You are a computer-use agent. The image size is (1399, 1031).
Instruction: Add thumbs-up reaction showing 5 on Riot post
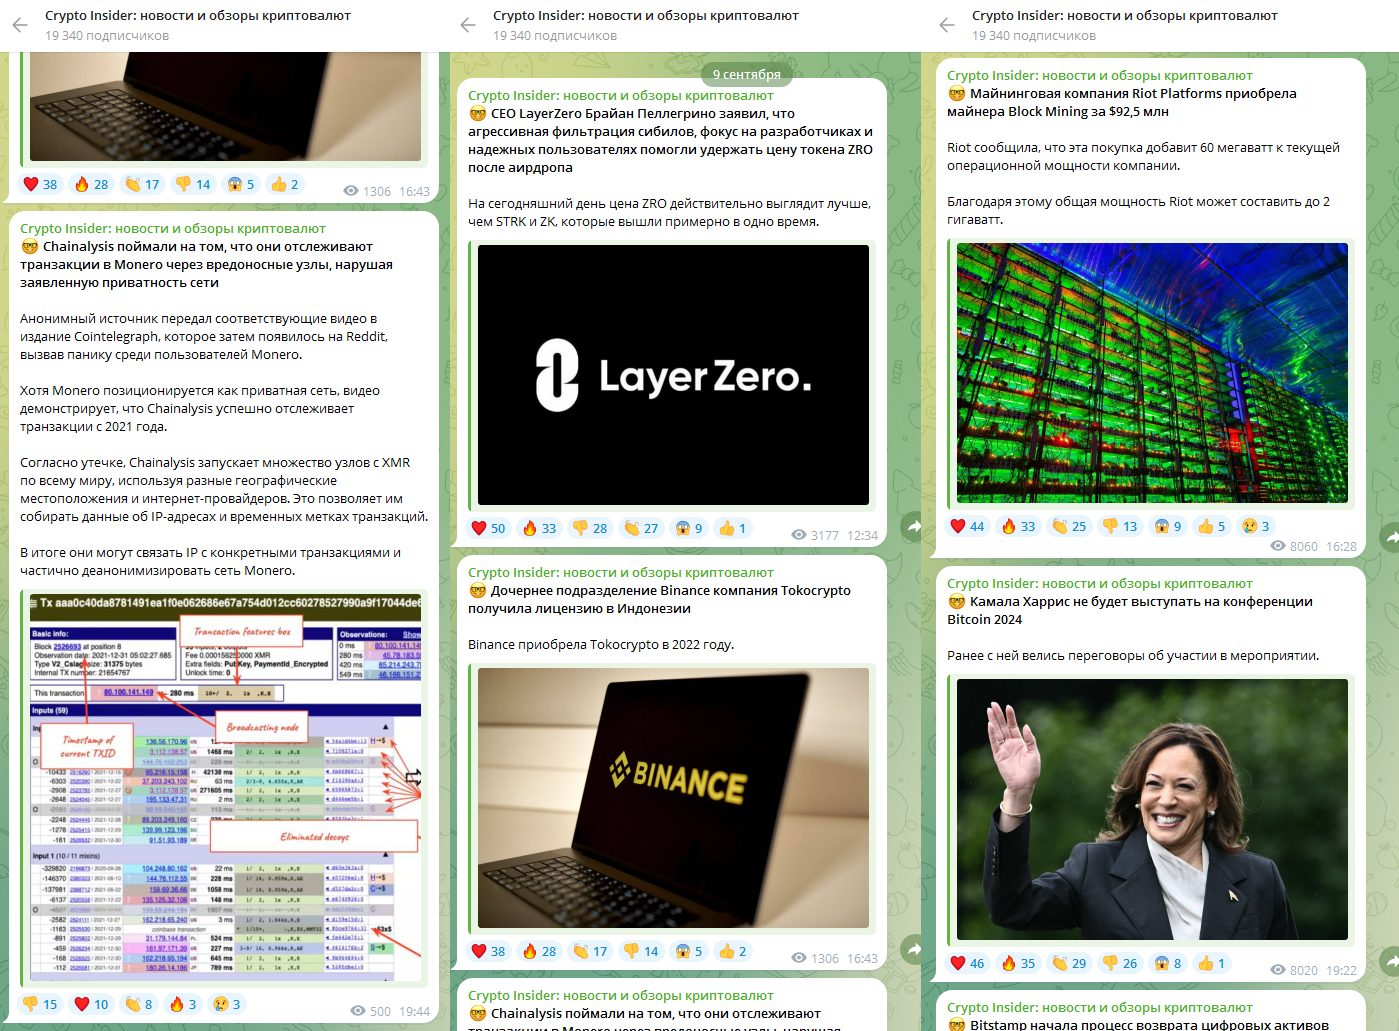[1213, 526]
